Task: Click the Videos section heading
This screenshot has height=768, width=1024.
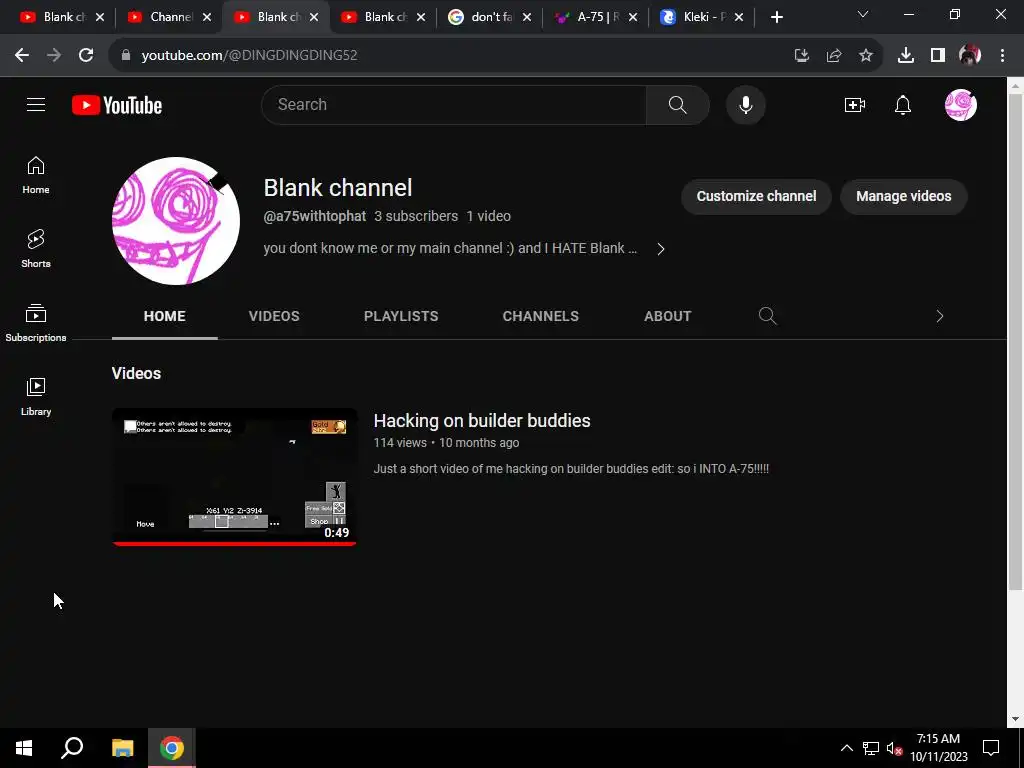Action: tap(136, 374)
